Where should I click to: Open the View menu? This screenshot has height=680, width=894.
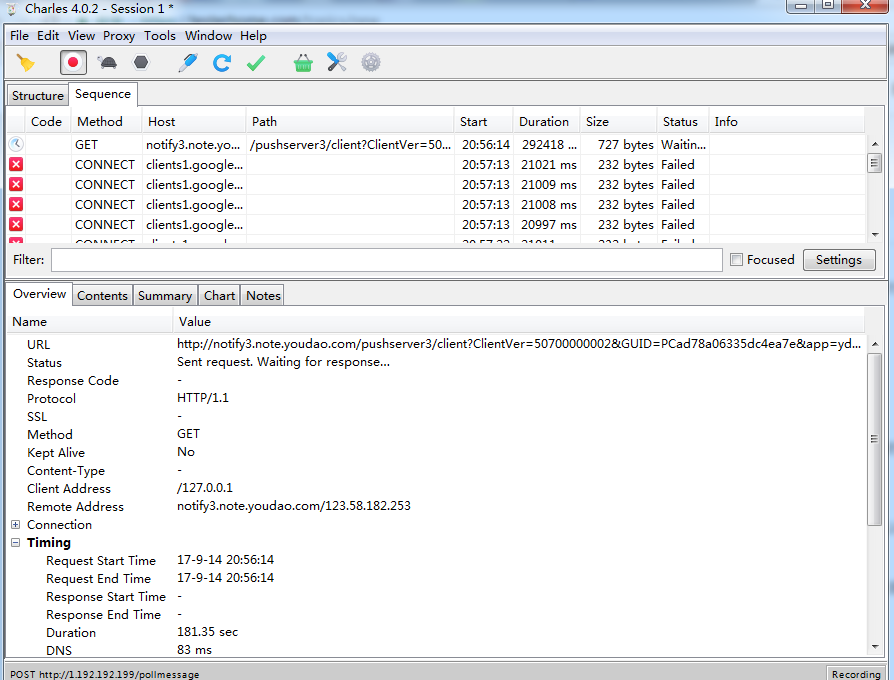coord(82,36)
